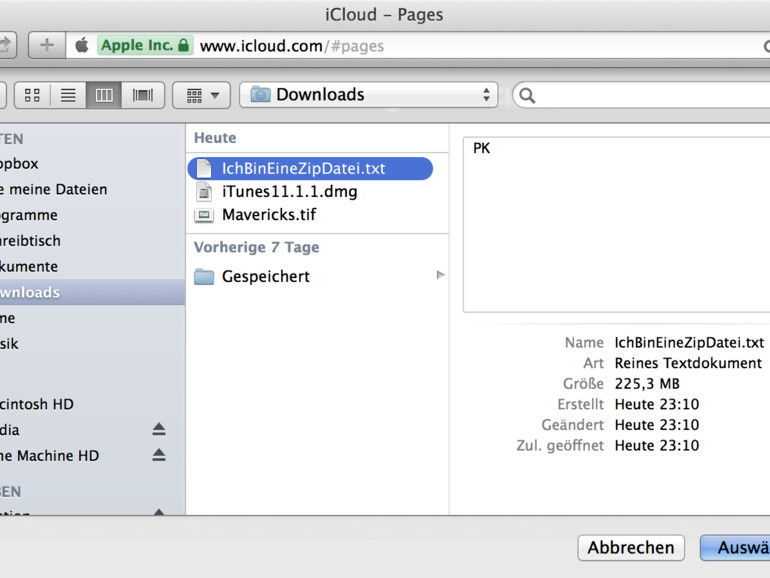The image size is (770, 578).
Task: Open Time Machine HD in sidebar
Action: [49, 456]
